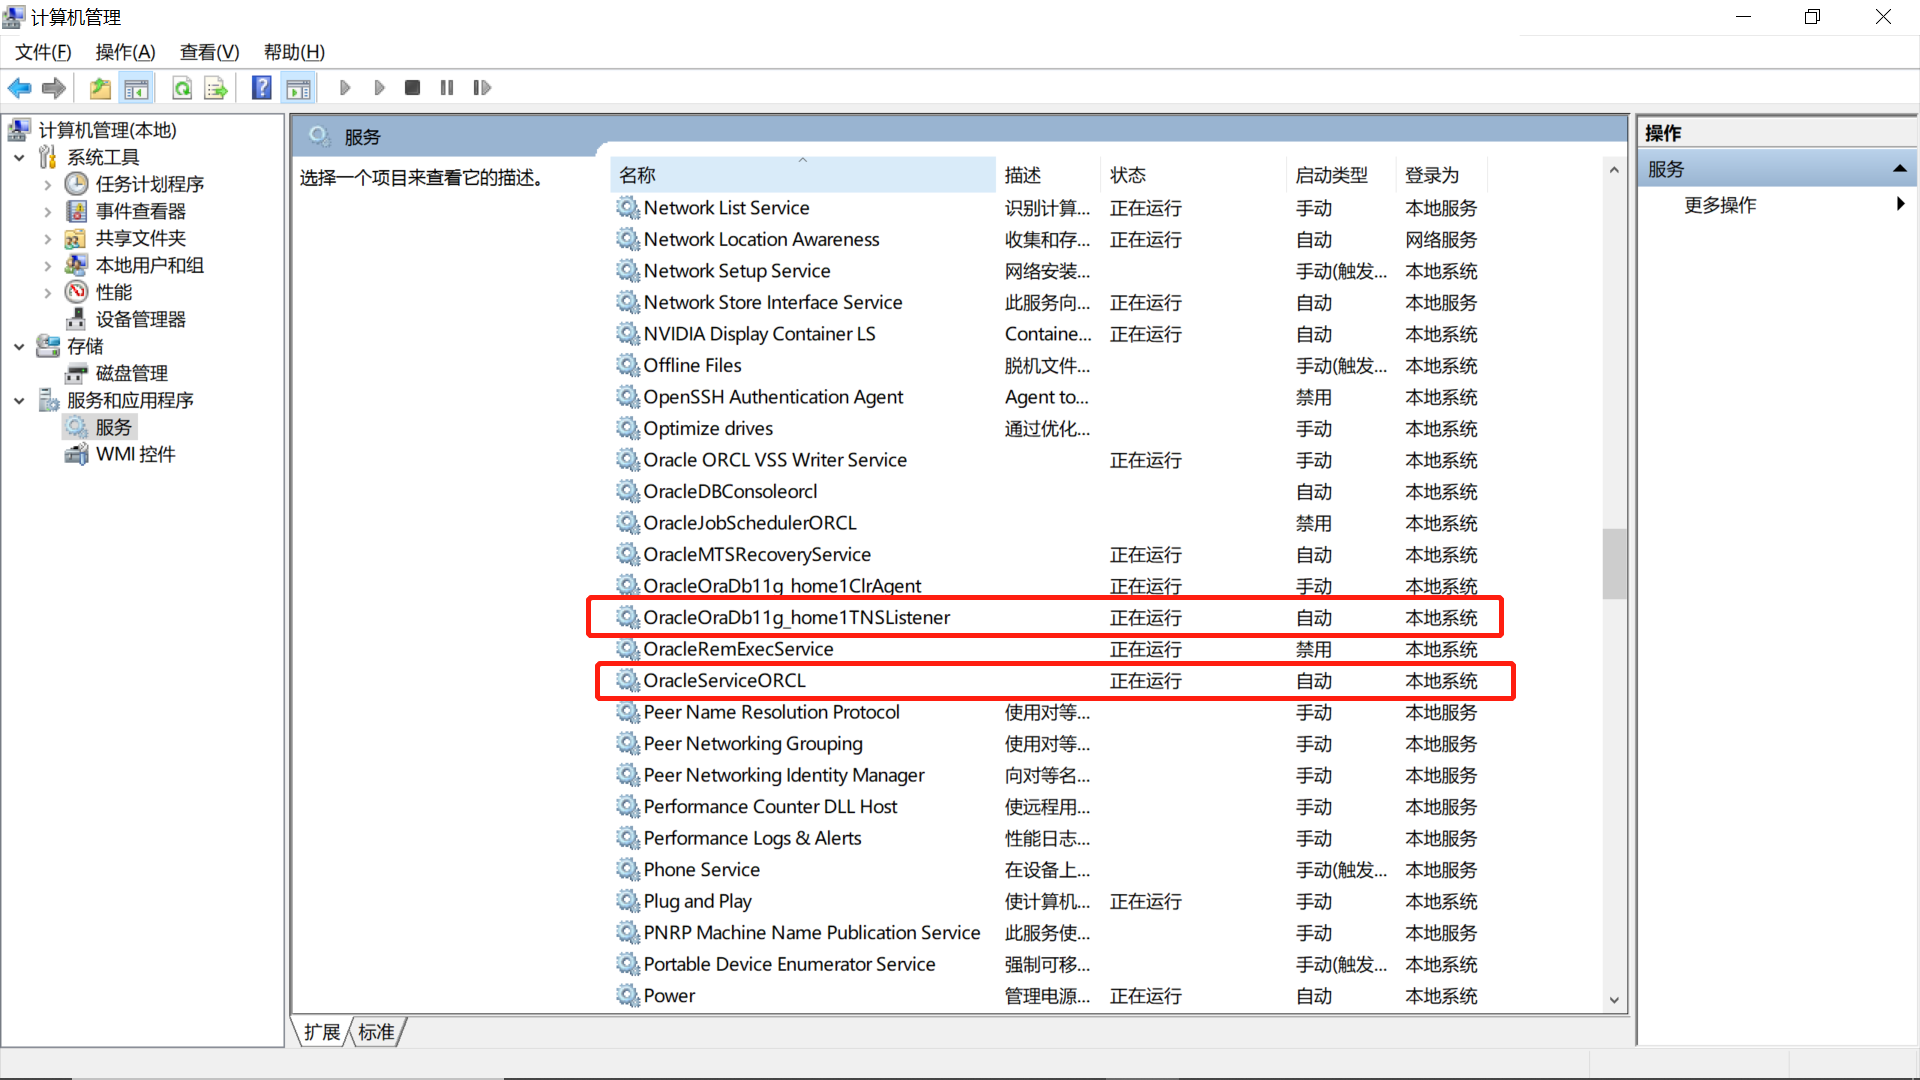The width and height of the screenshot is (1920, 1080).
Task: Open the 操作(A) menu
Action: pos(125,52)
